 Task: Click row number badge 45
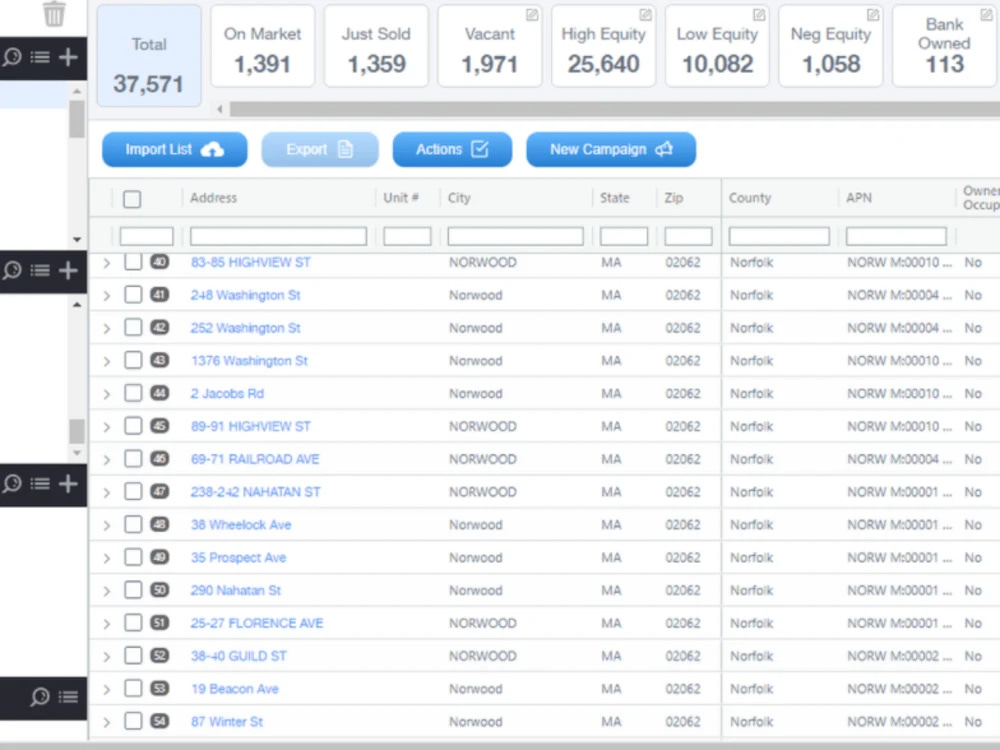tap(159, 425)
